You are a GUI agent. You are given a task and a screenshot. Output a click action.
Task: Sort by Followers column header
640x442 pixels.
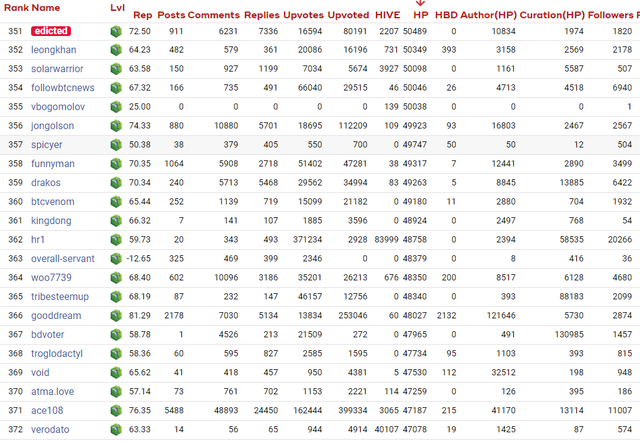[x=610, y=15]
